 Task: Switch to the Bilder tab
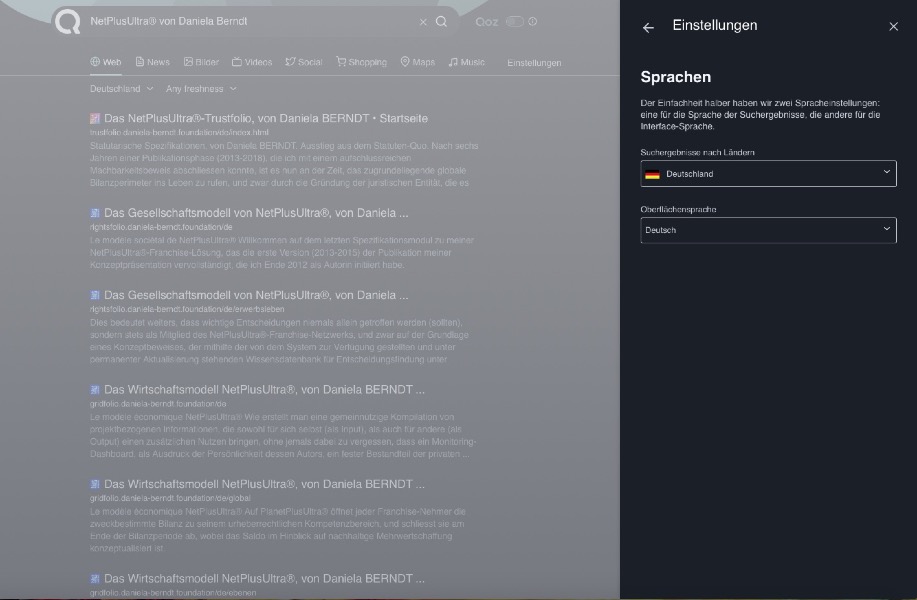201,62
